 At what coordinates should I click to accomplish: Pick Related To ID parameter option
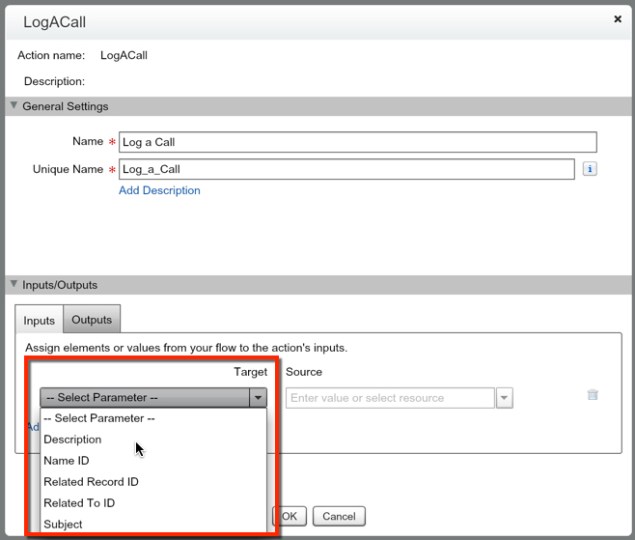click(x=79, y=503)
